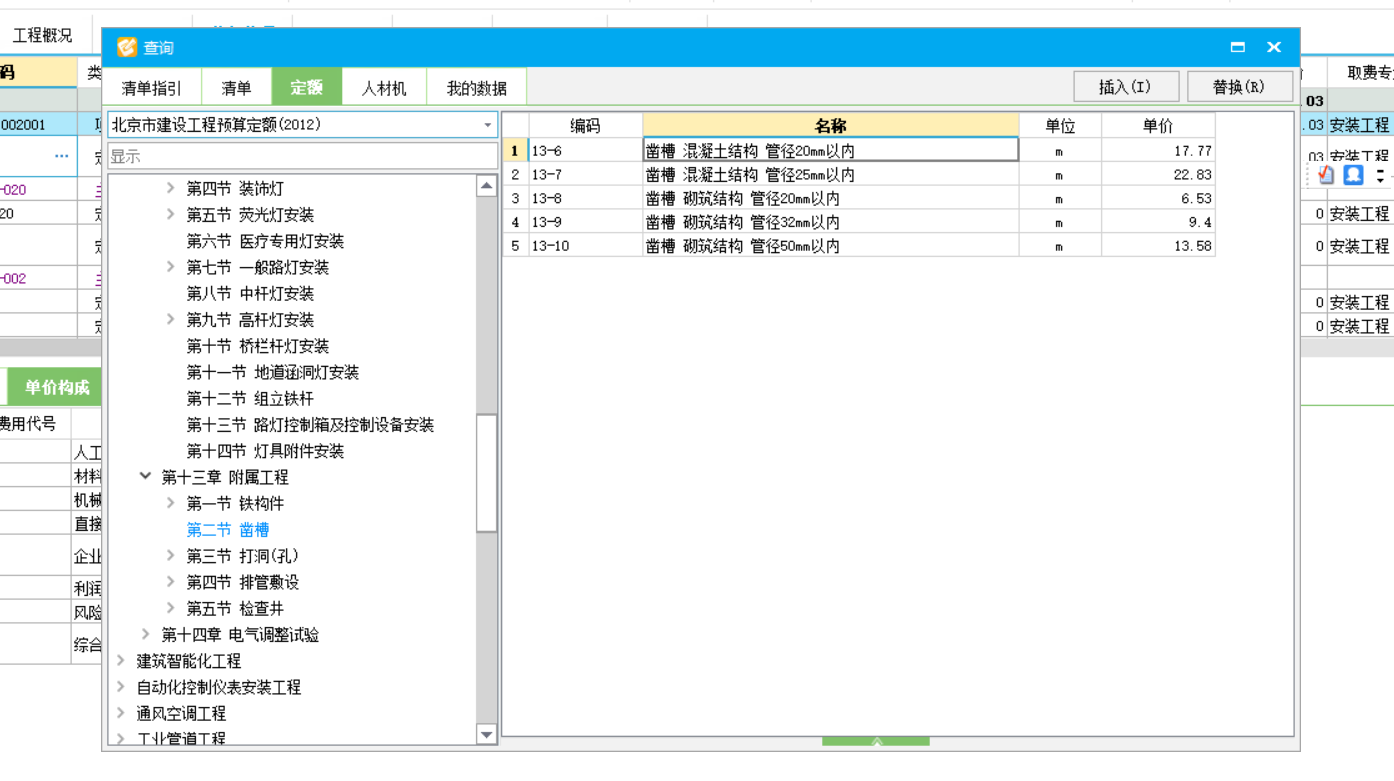Select 第十四节 灯具附件安装 tree item

[265, 451]
